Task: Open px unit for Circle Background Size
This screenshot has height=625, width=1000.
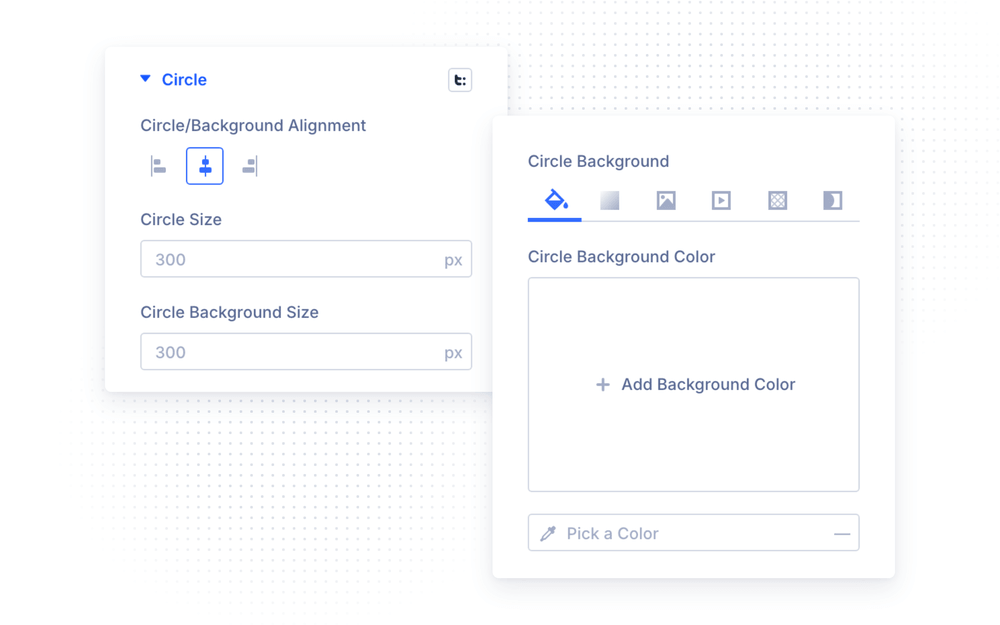Action: 453,353
